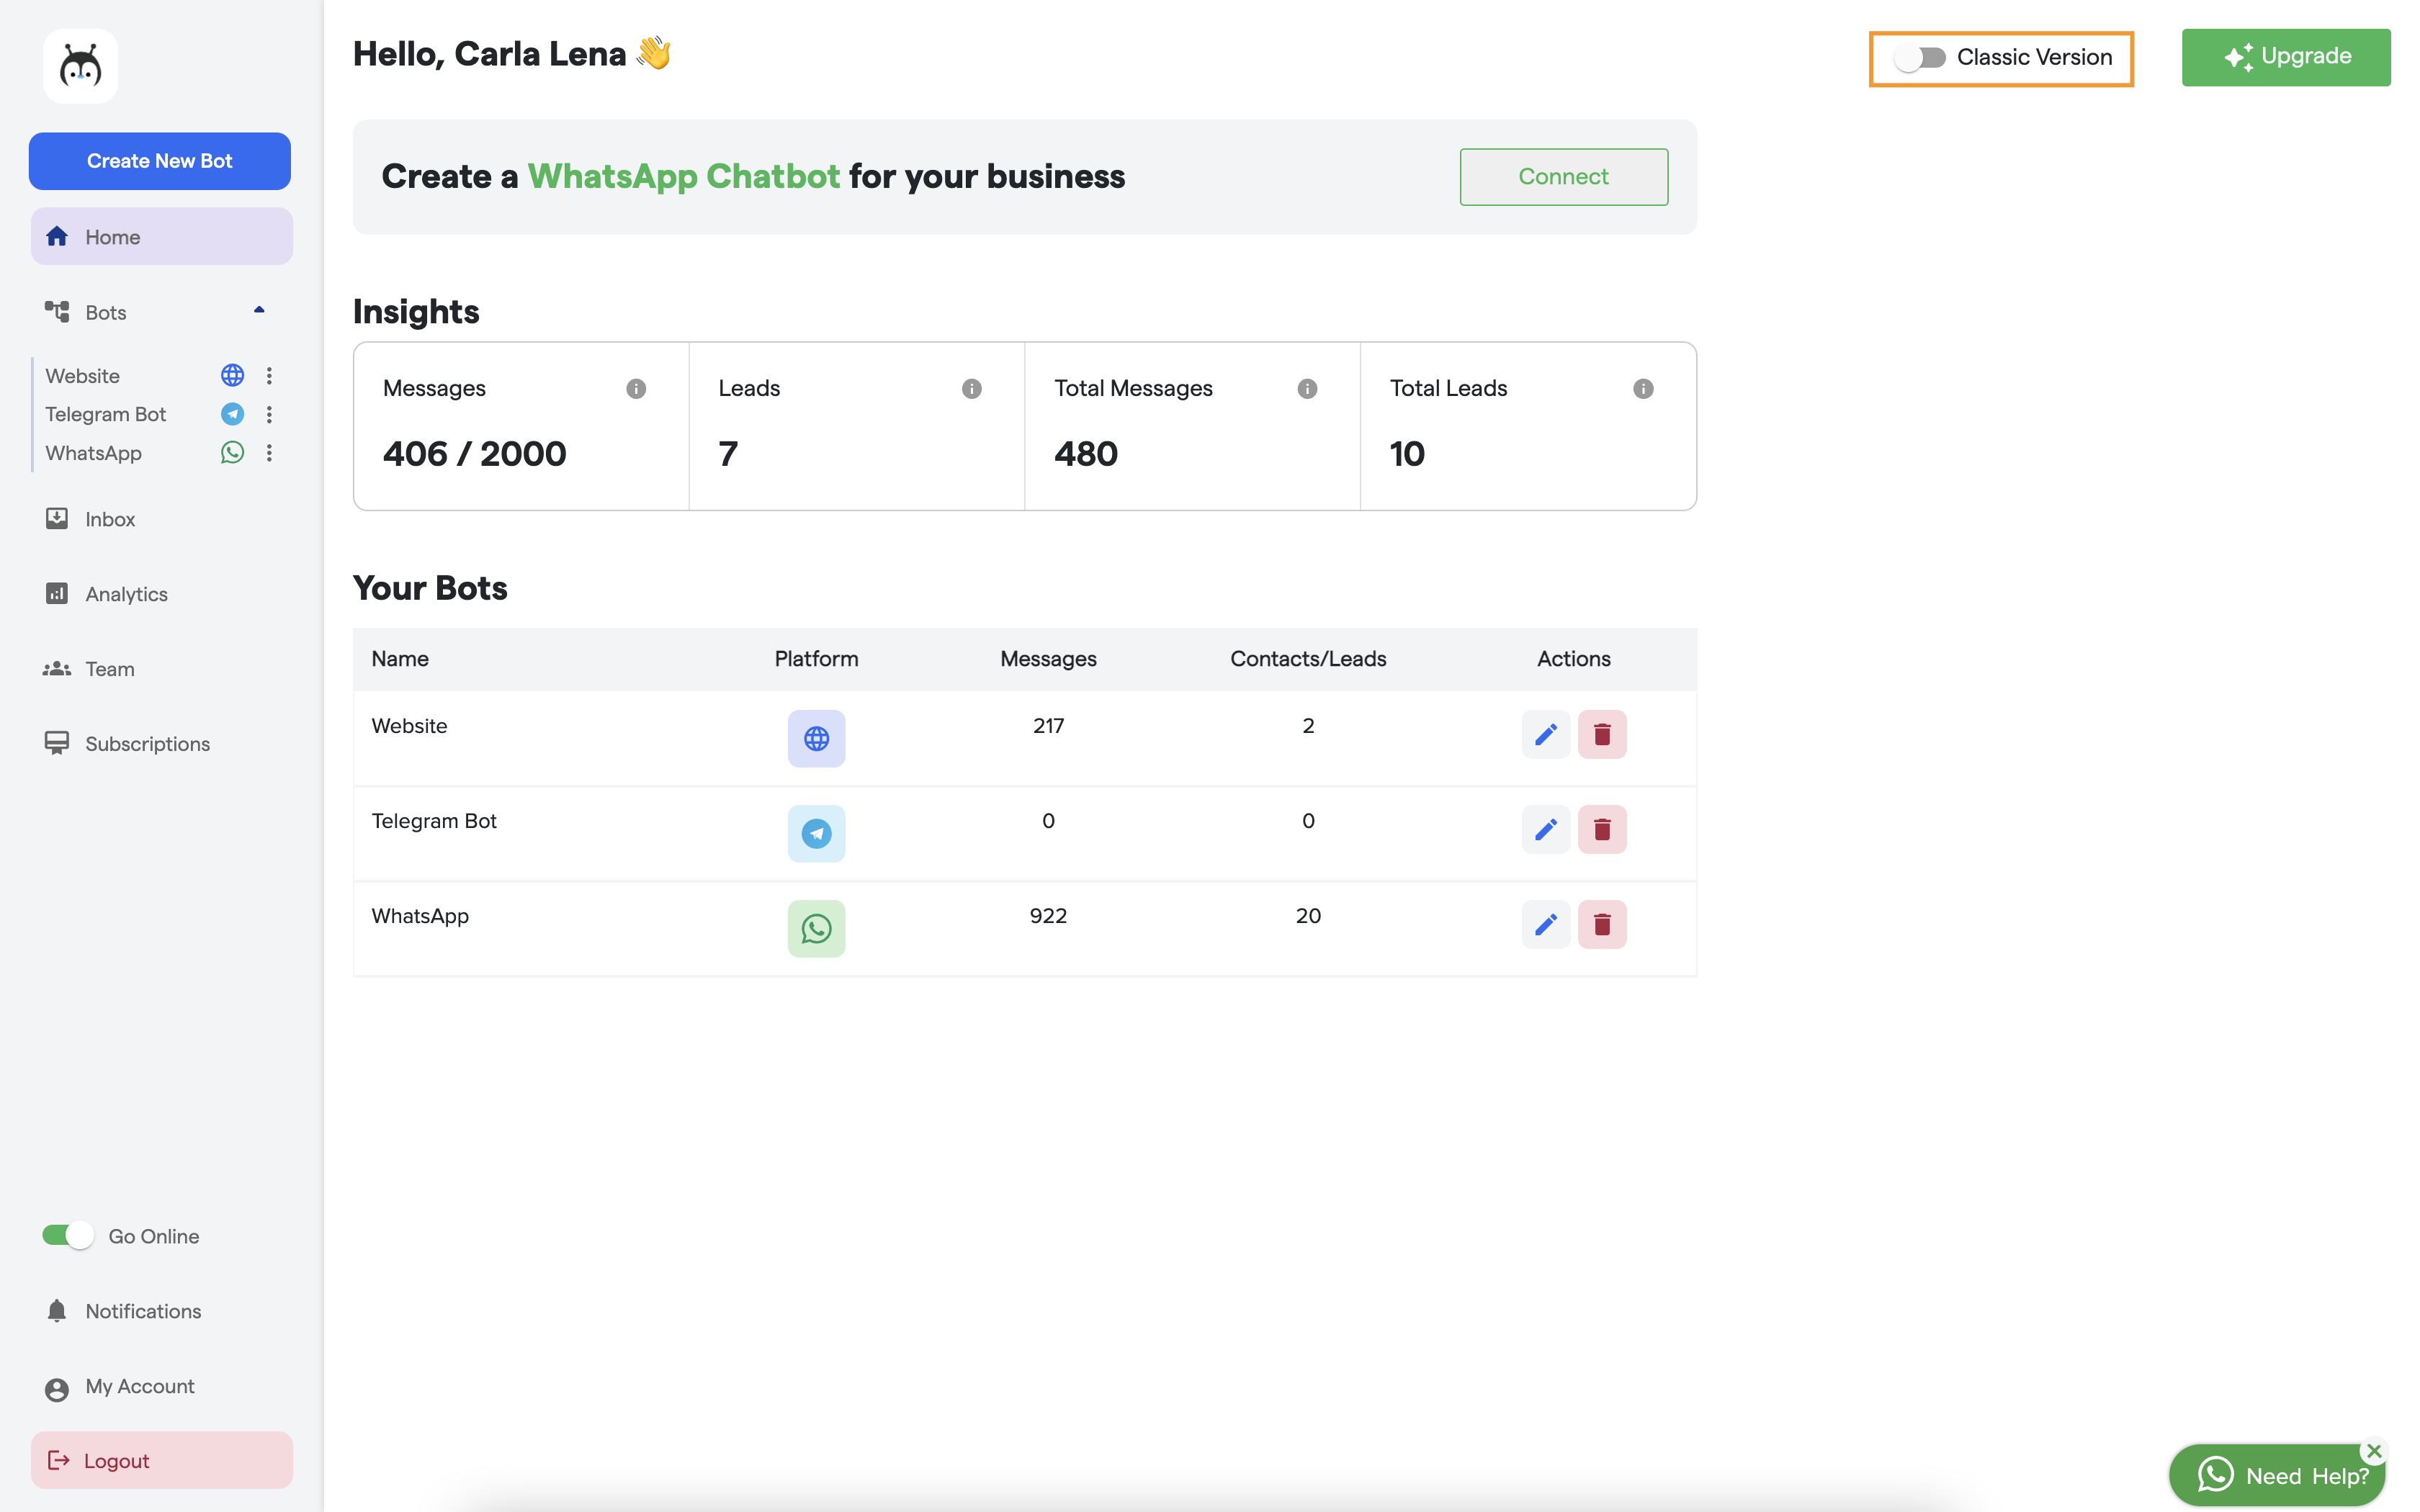This screenshot has height=1512, width=2420.
Task: Click the WhatsApp icon in sidebar bots list
Action: pos(232,452)
